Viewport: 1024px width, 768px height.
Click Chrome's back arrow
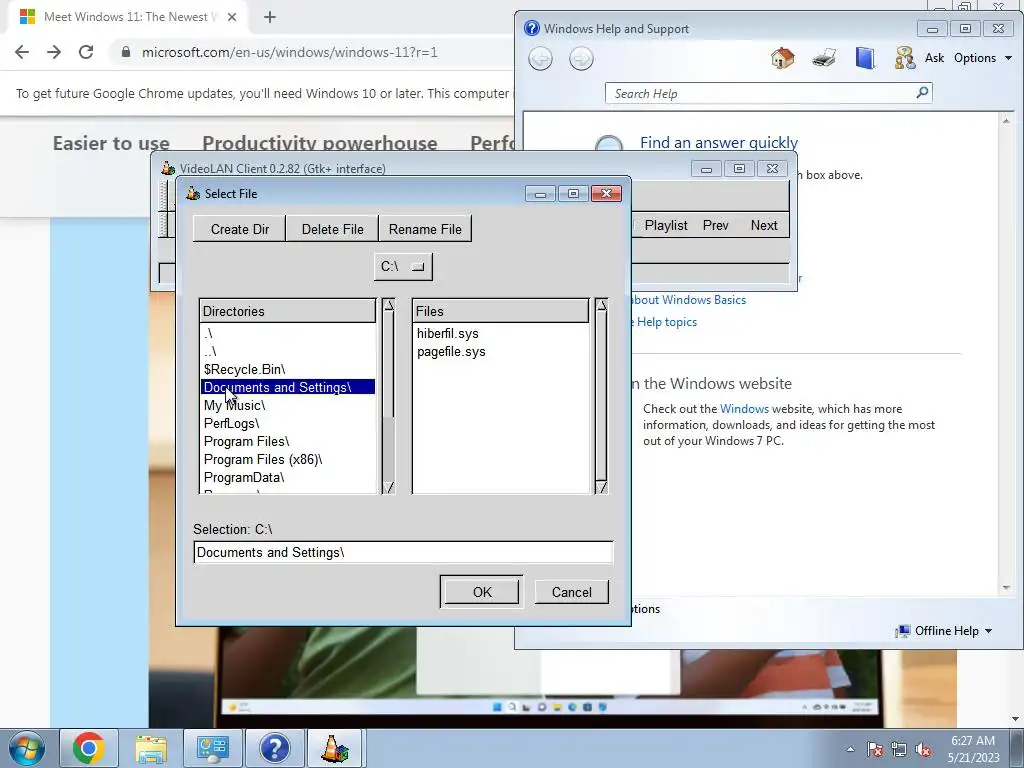[x=22, y=52]
